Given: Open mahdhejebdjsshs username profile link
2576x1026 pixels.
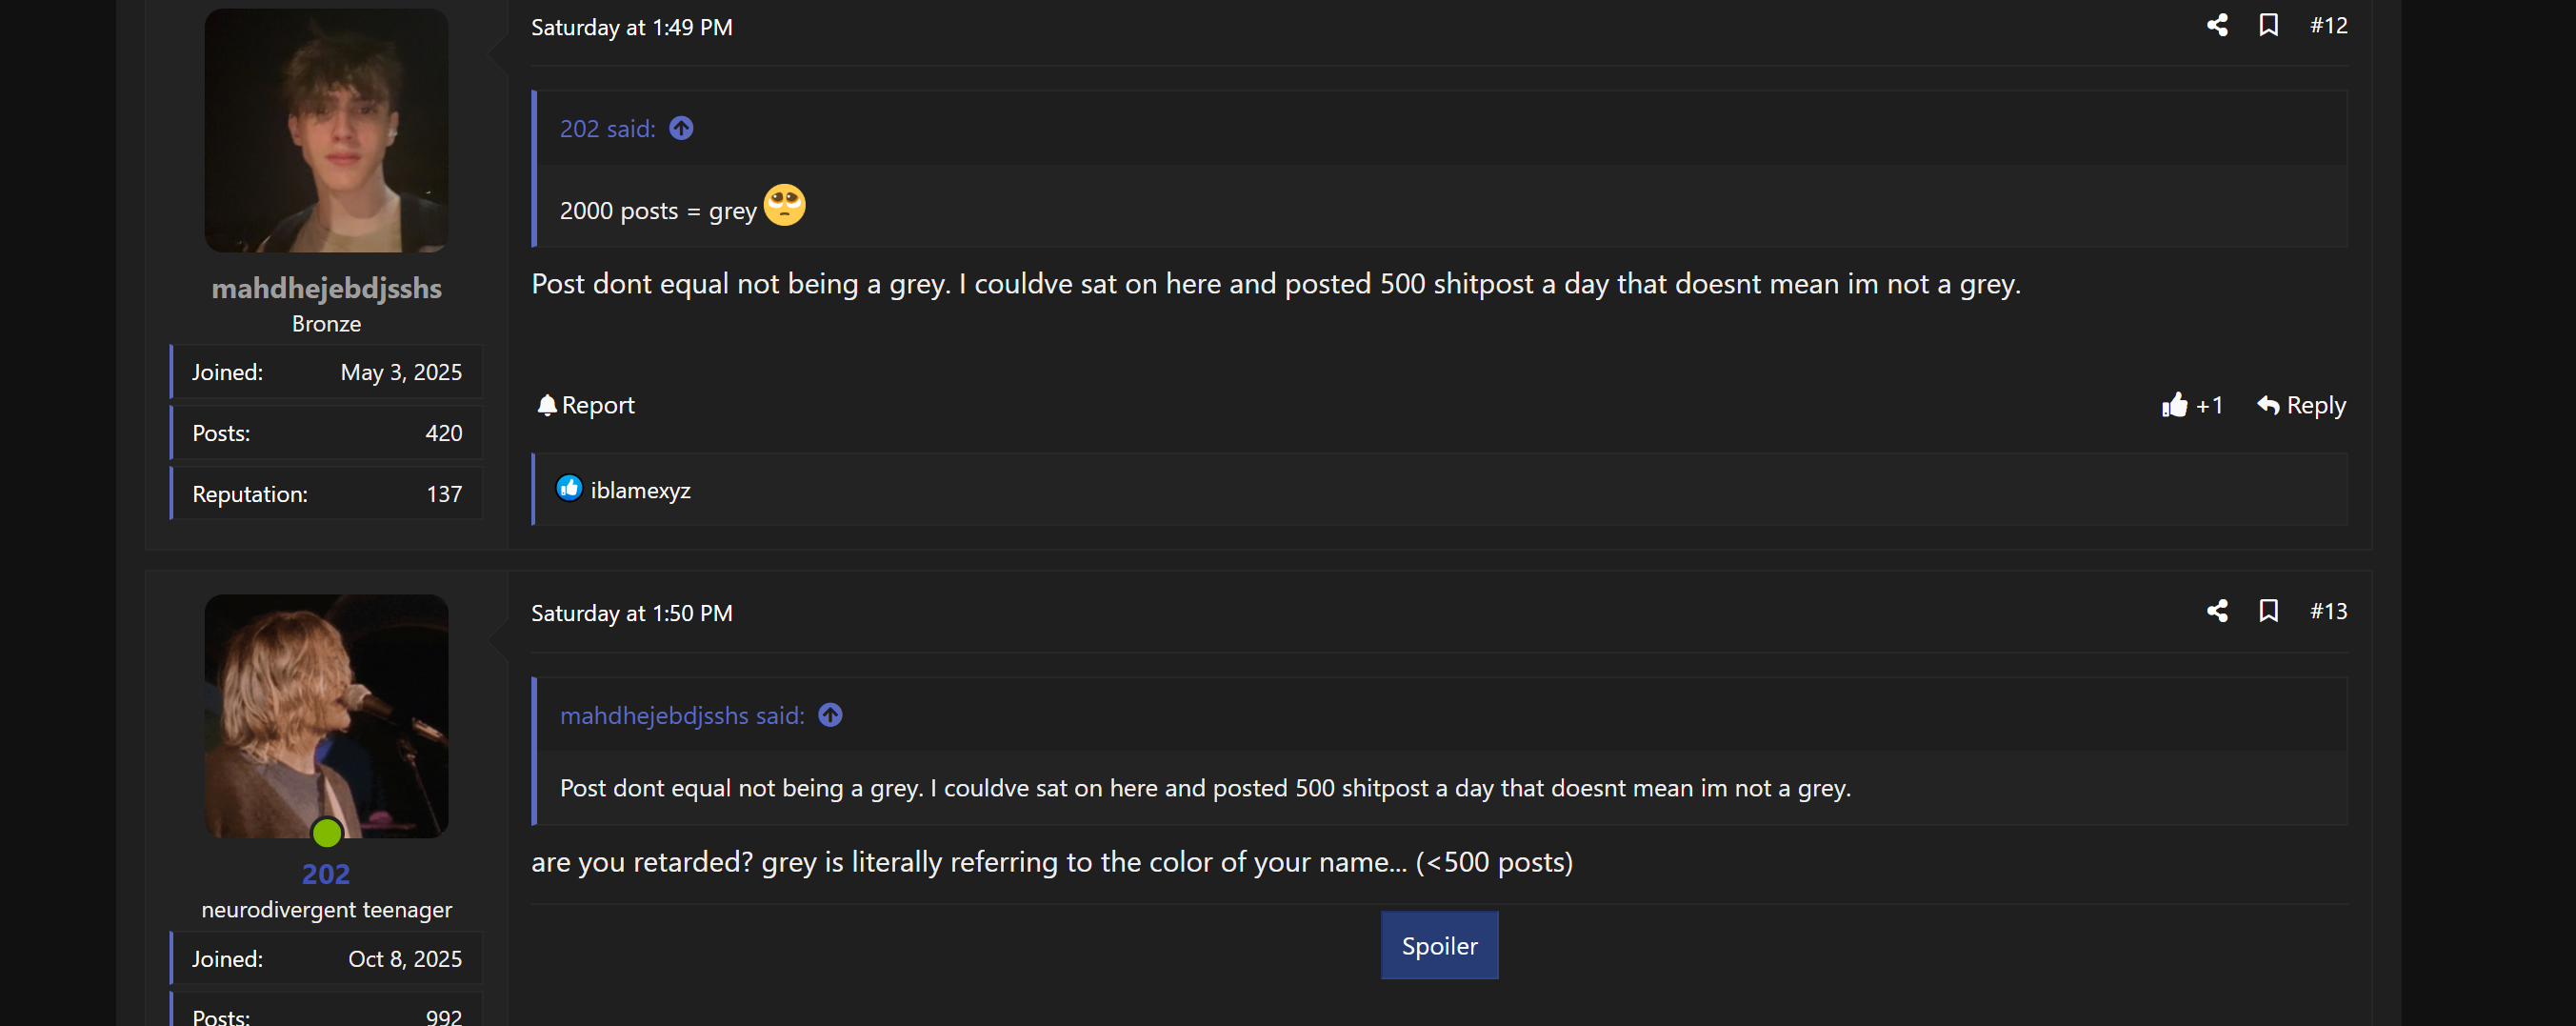Looking at the screenshot, I should (326, 289).
